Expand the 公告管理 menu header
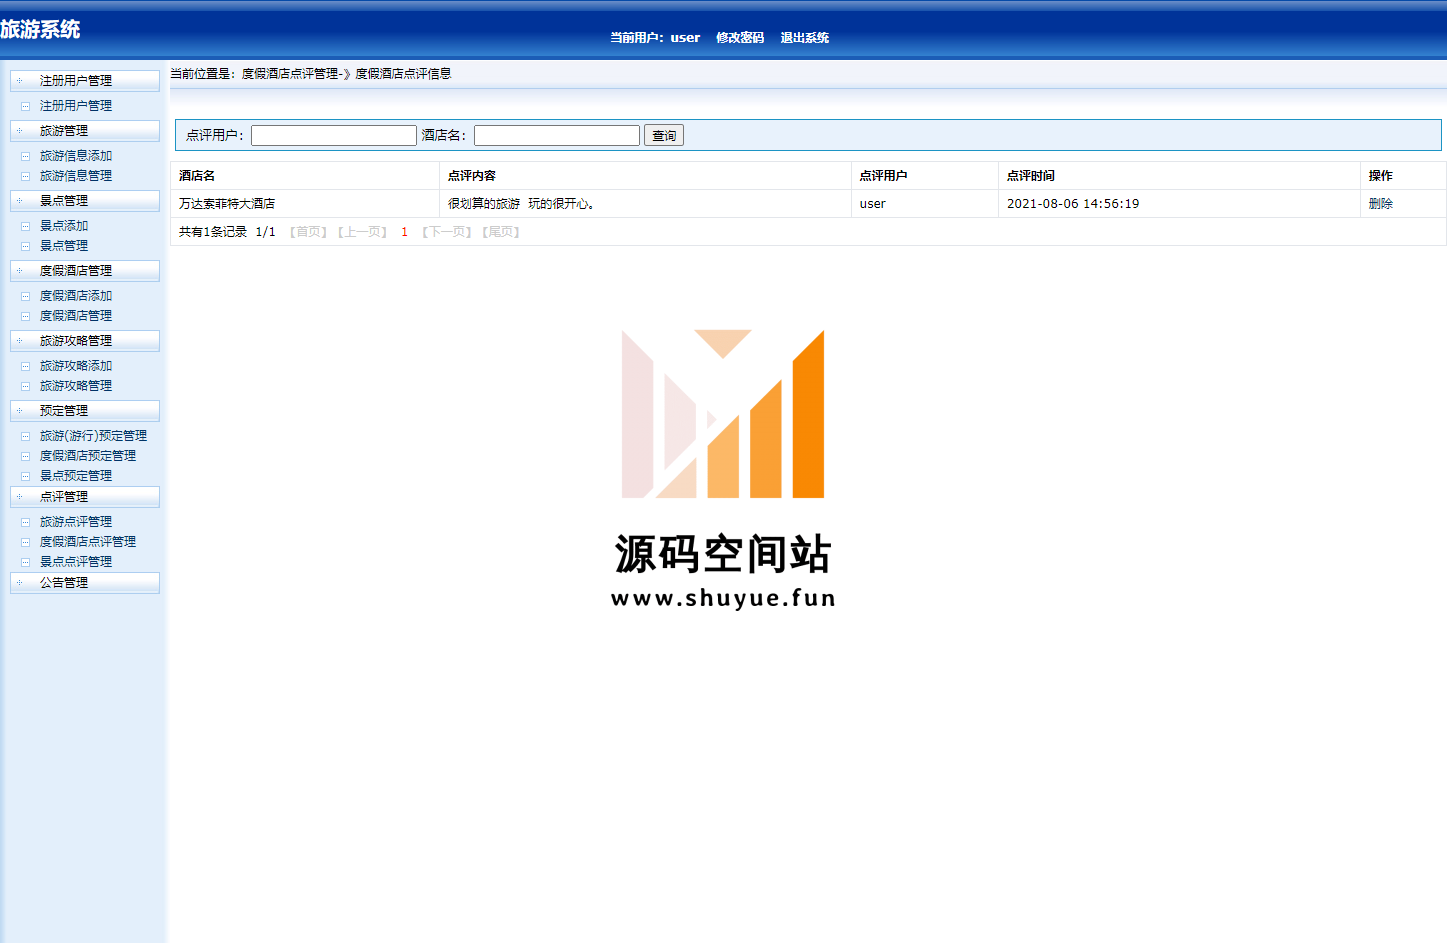The width and height of the screenshot is (1447, 943). pyautogui.click(x=85, y=582)
